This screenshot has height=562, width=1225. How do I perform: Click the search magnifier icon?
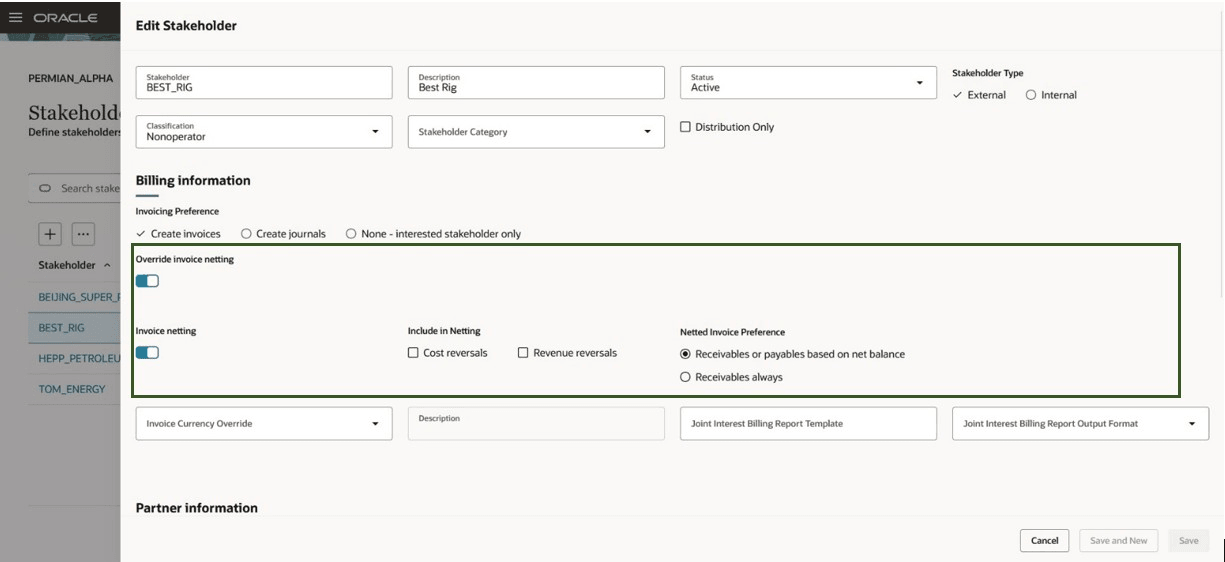pyautogui.click(x=44, y=188)
